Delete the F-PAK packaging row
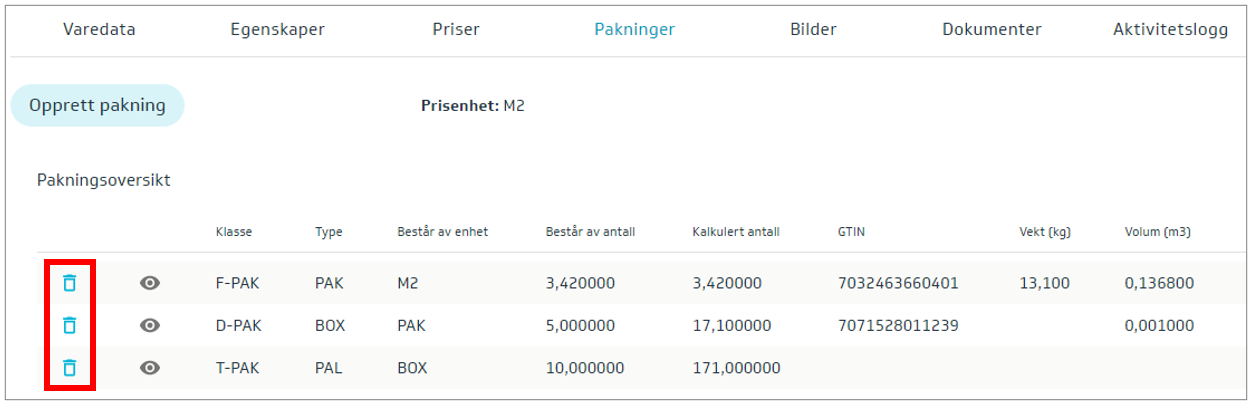1251x405 pixels. pos(69,283)
